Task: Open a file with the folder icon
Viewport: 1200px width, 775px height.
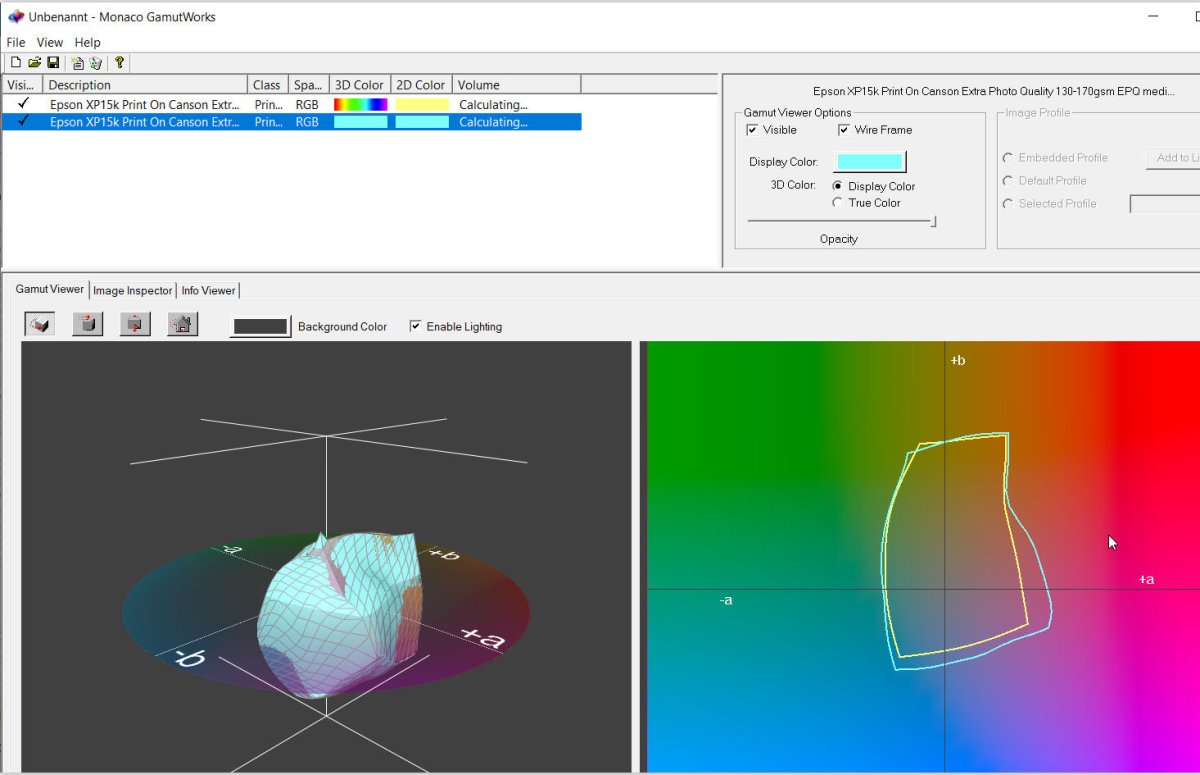Action: [x=34, y=63]
